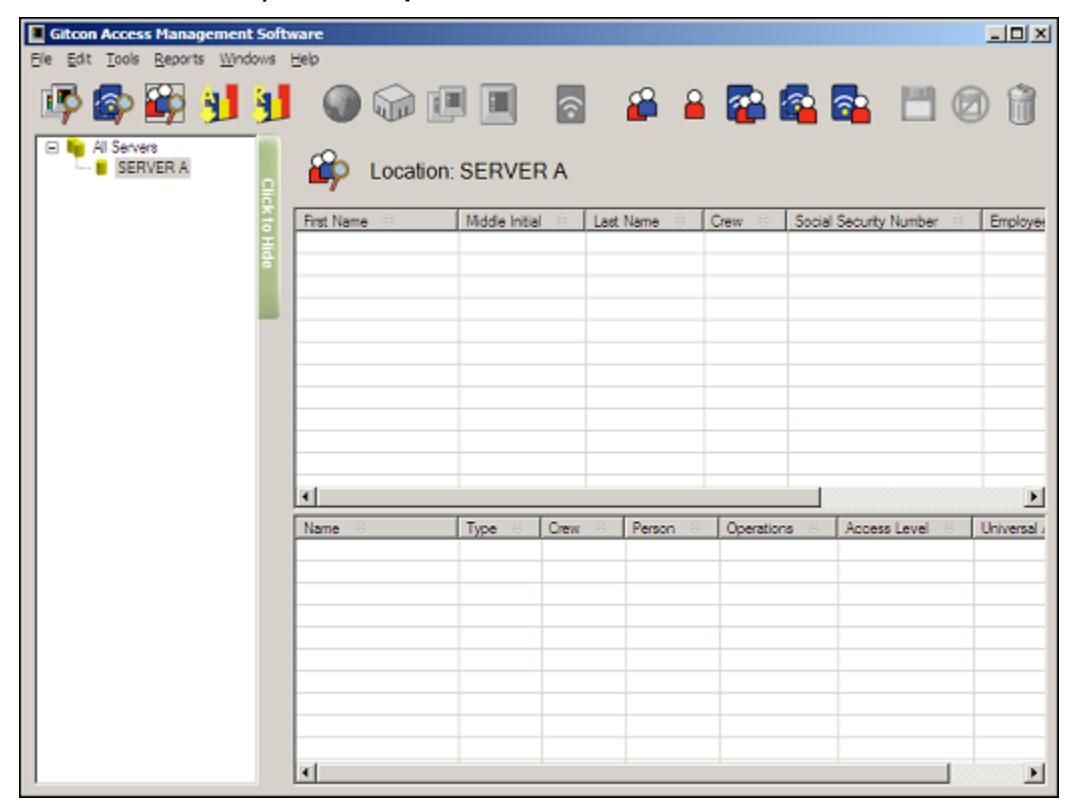
Task: Click the blue card with two people icon
Action: coord(746,104)
